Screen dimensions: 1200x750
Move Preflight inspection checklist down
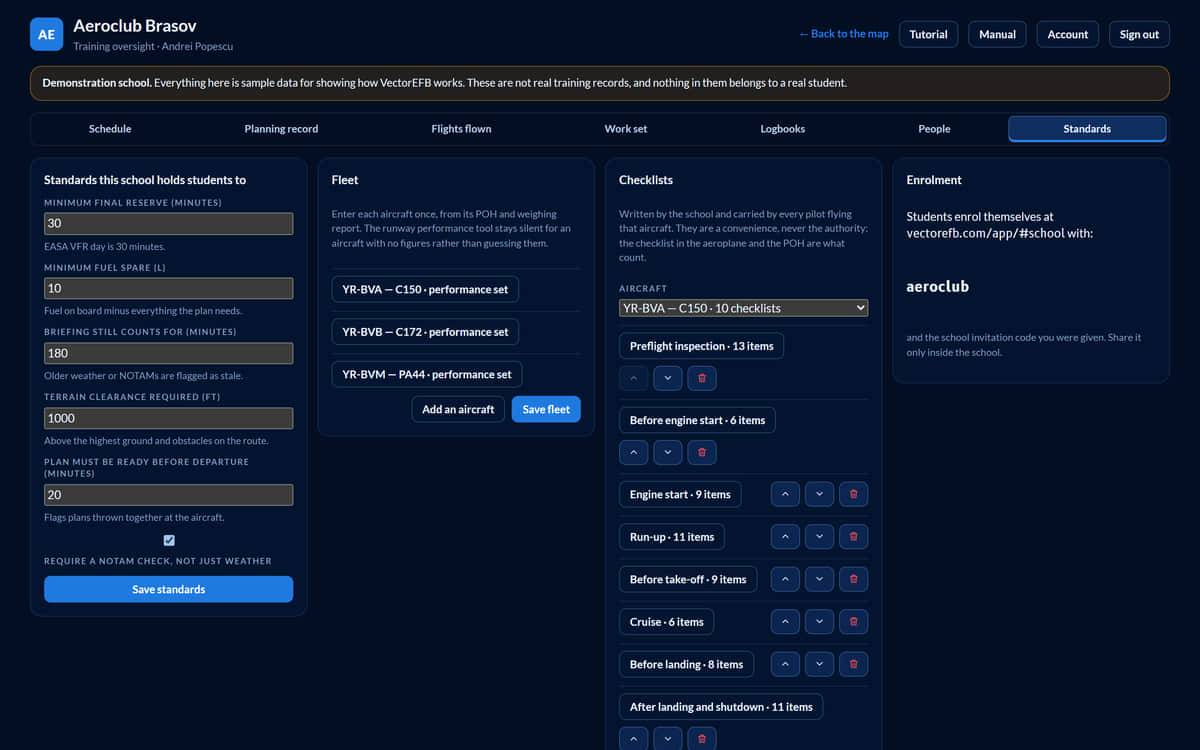[667, 378]
